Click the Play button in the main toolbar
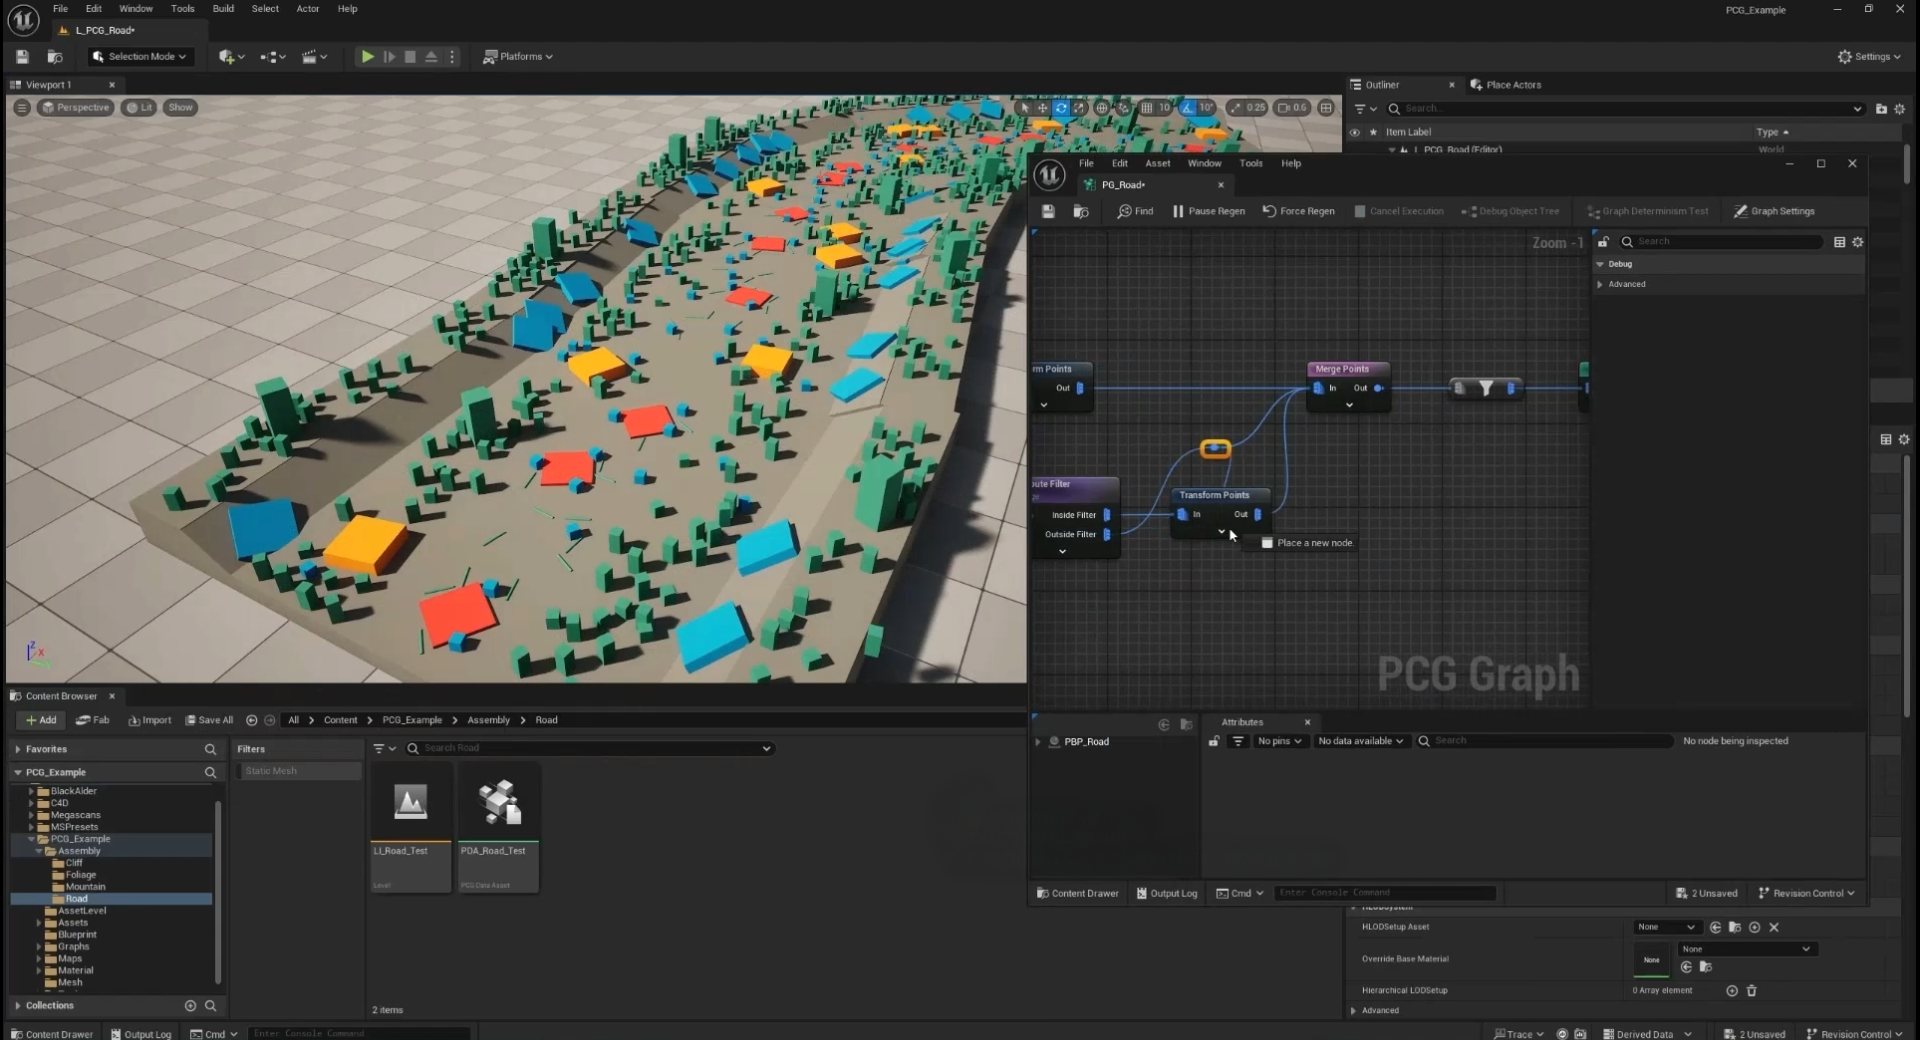This screenshot has height=1040, width=1920. 367,57
